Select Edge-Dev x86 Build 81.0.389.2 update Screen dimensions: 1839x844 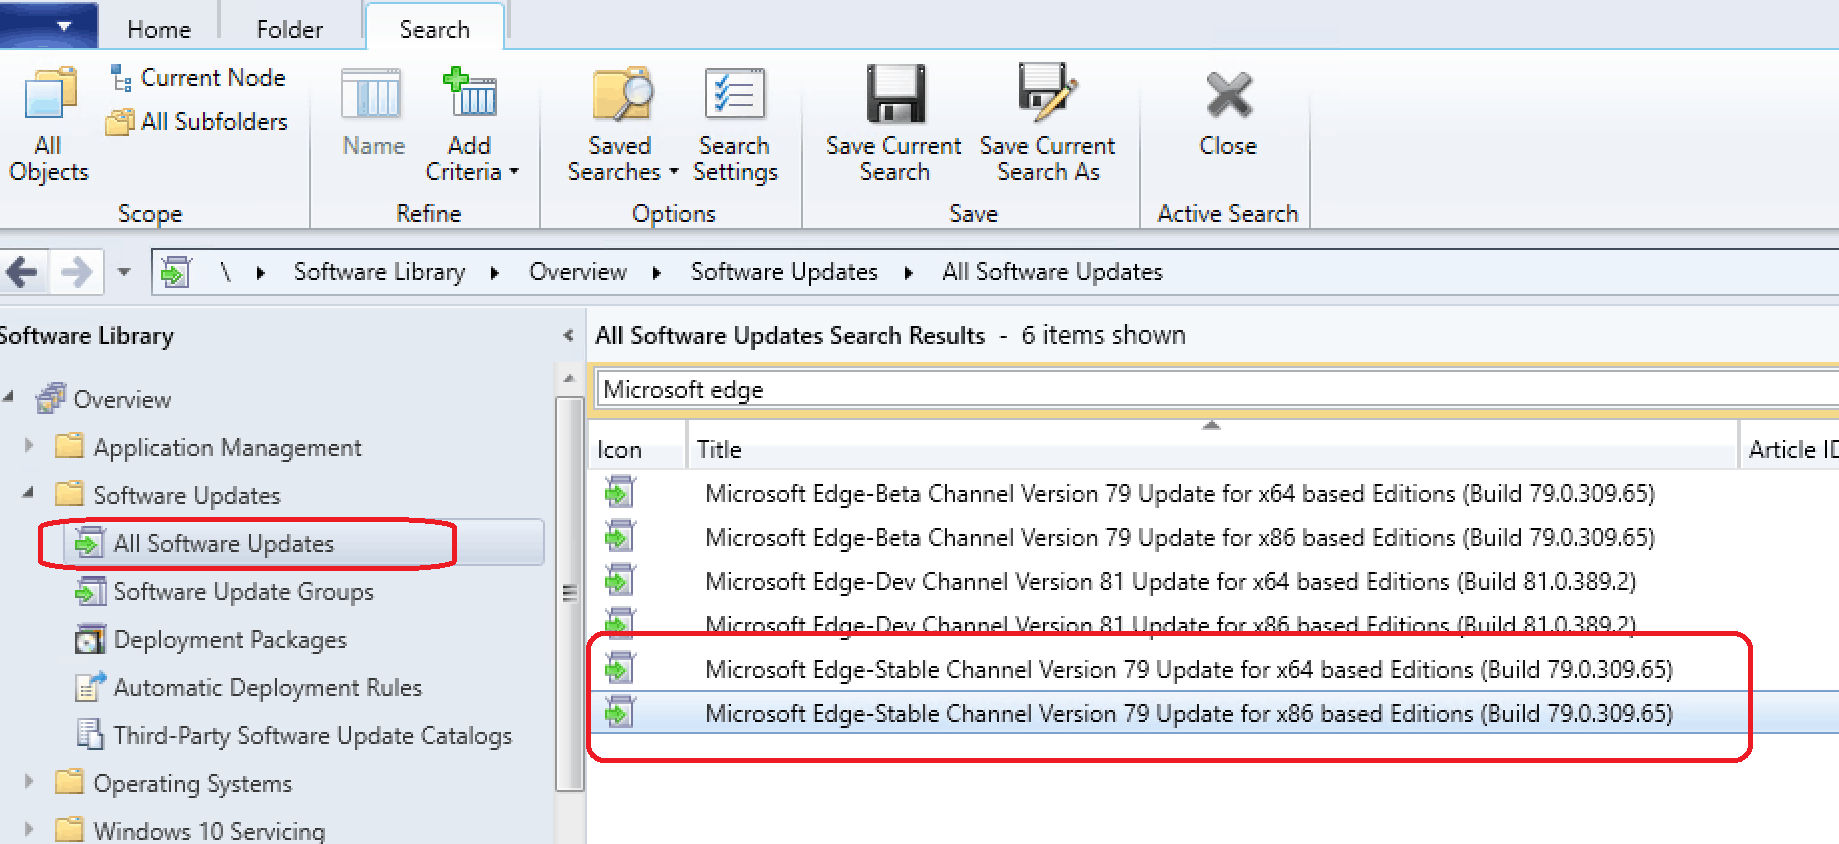tap(1170, 624)
